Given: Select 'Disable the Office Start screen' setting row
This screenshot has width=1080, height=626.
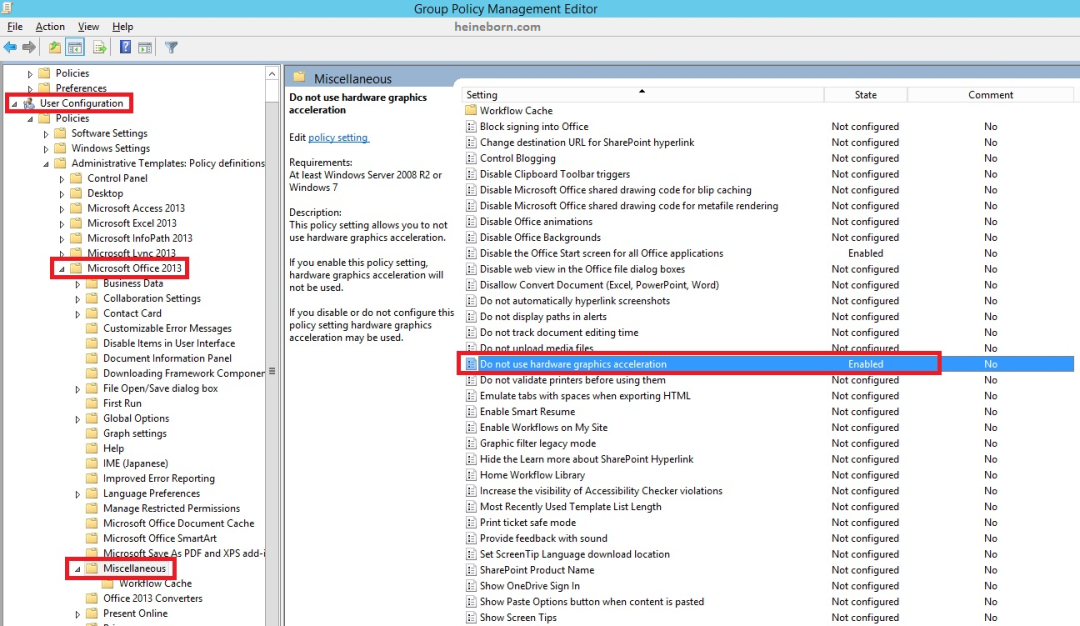Looking at the screenshot, I should coord(769,253).
